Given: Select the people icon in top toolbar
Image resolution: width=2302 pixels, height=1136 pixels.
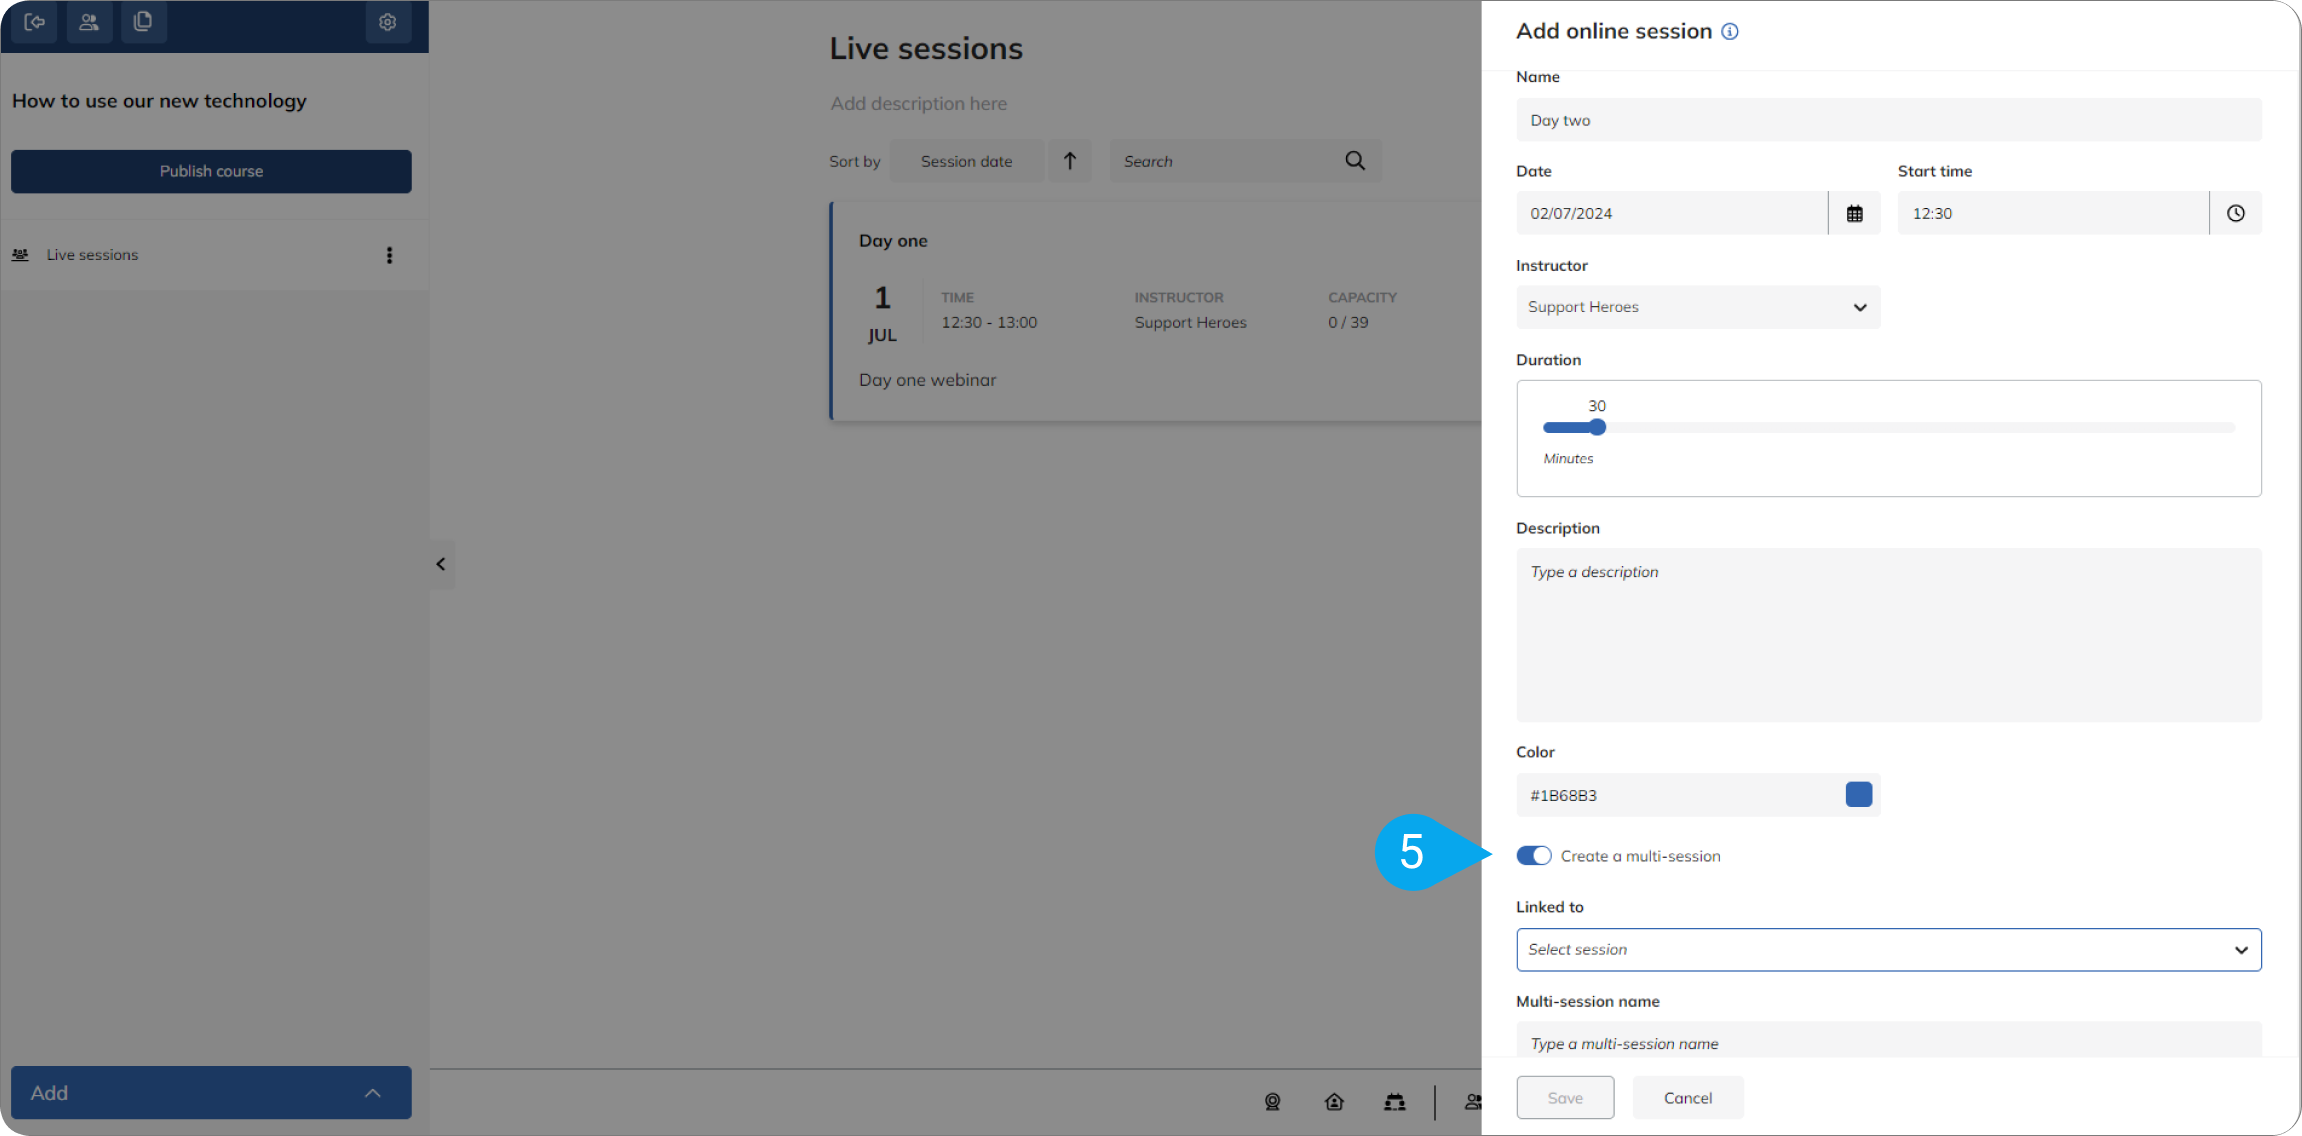Looking at the screenshot, I should coord(89,22).
